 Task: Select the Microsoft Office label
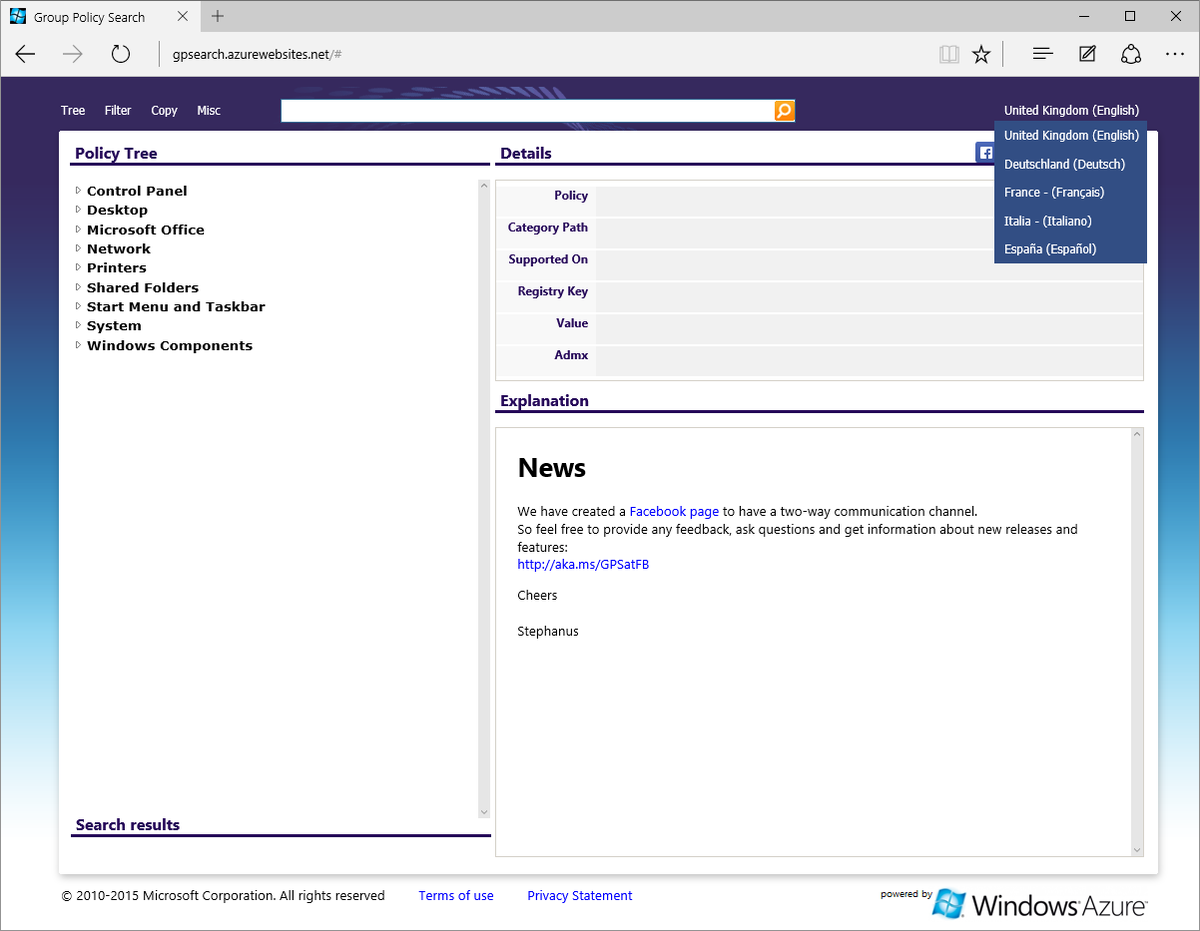point(146,230)
